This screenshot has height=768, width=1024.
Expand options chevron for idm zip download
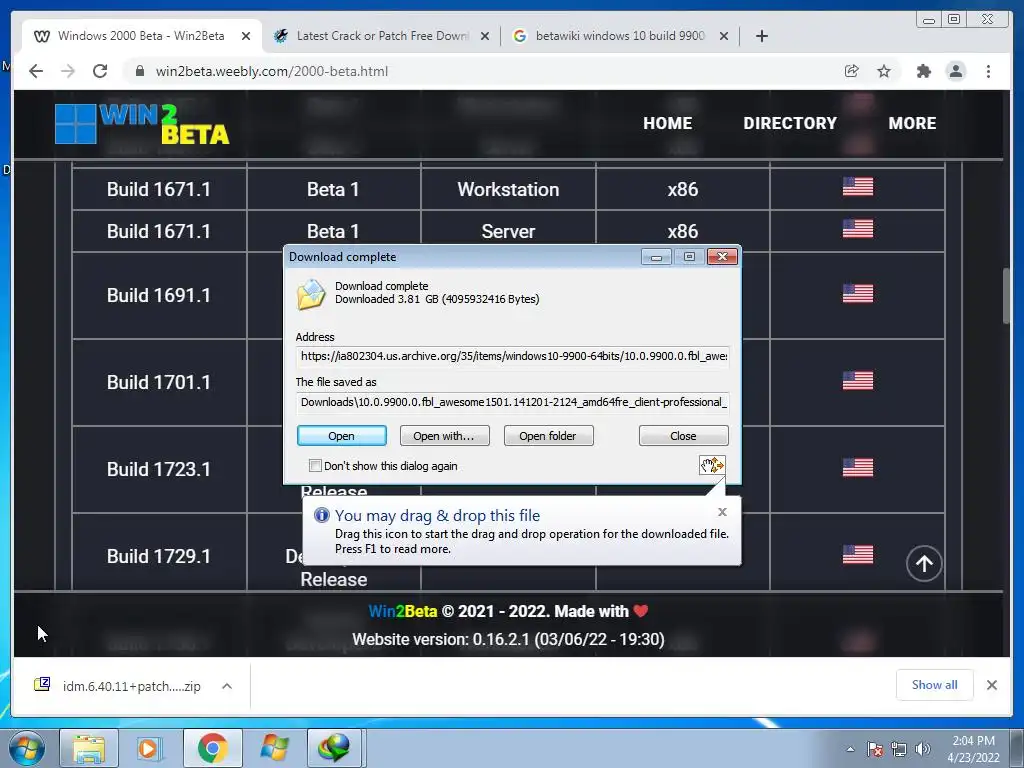tap(227, 686)
